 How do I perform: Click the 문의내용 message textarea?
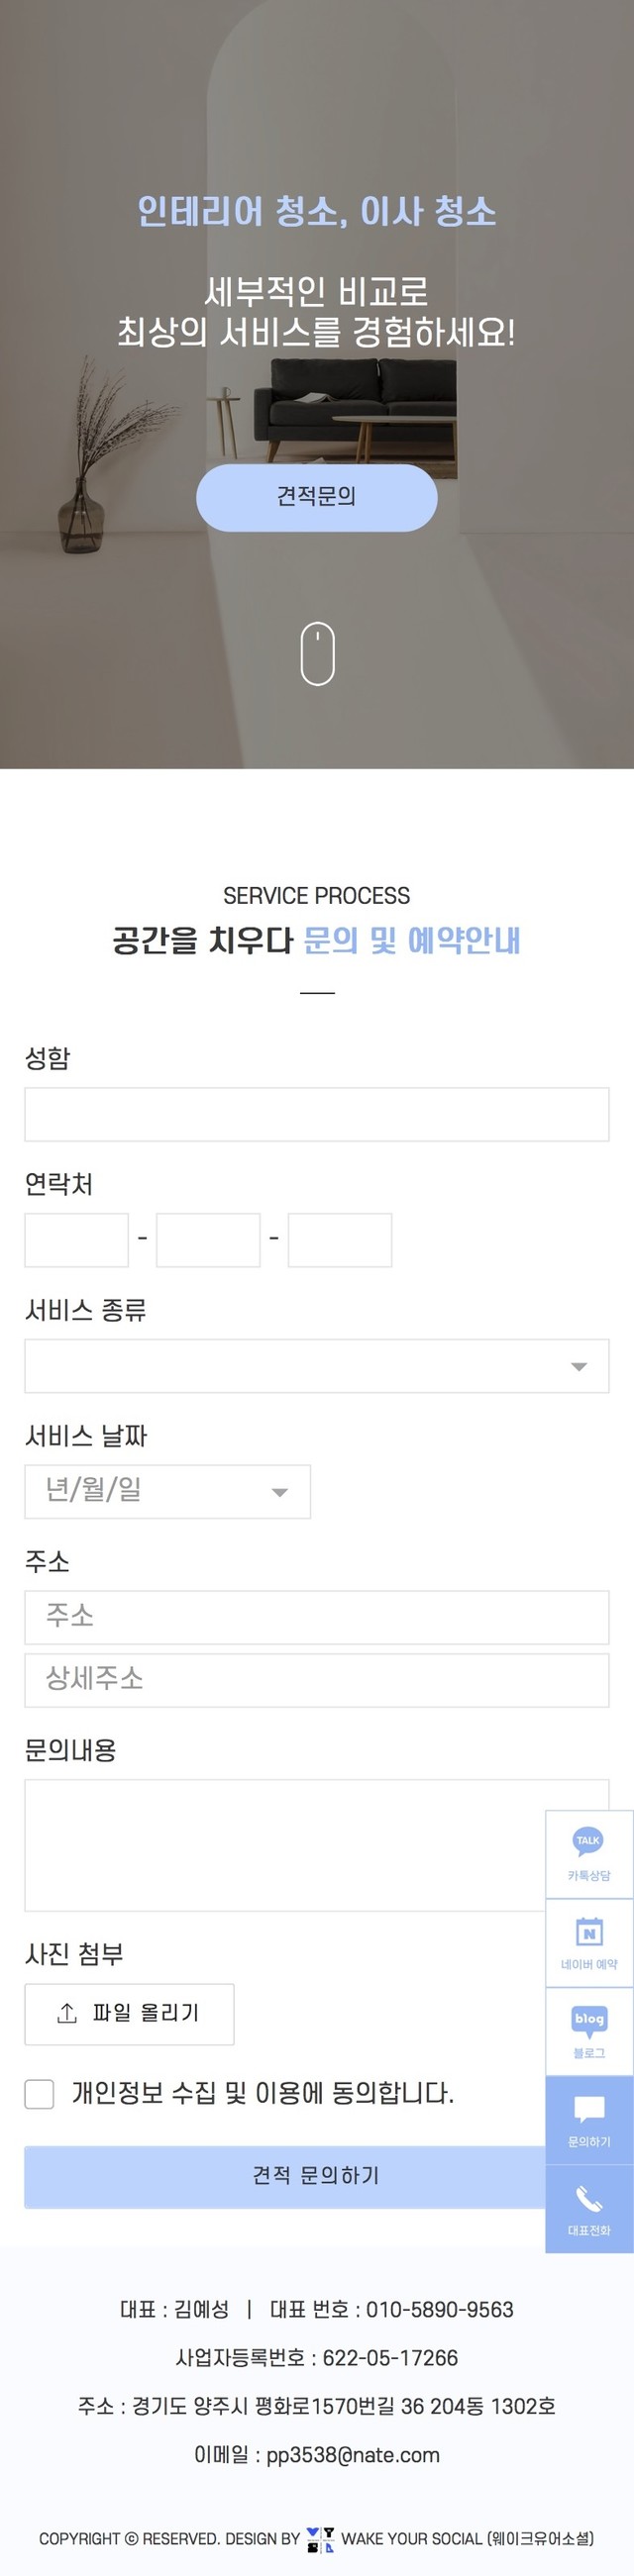click(x=285, y=1844)
